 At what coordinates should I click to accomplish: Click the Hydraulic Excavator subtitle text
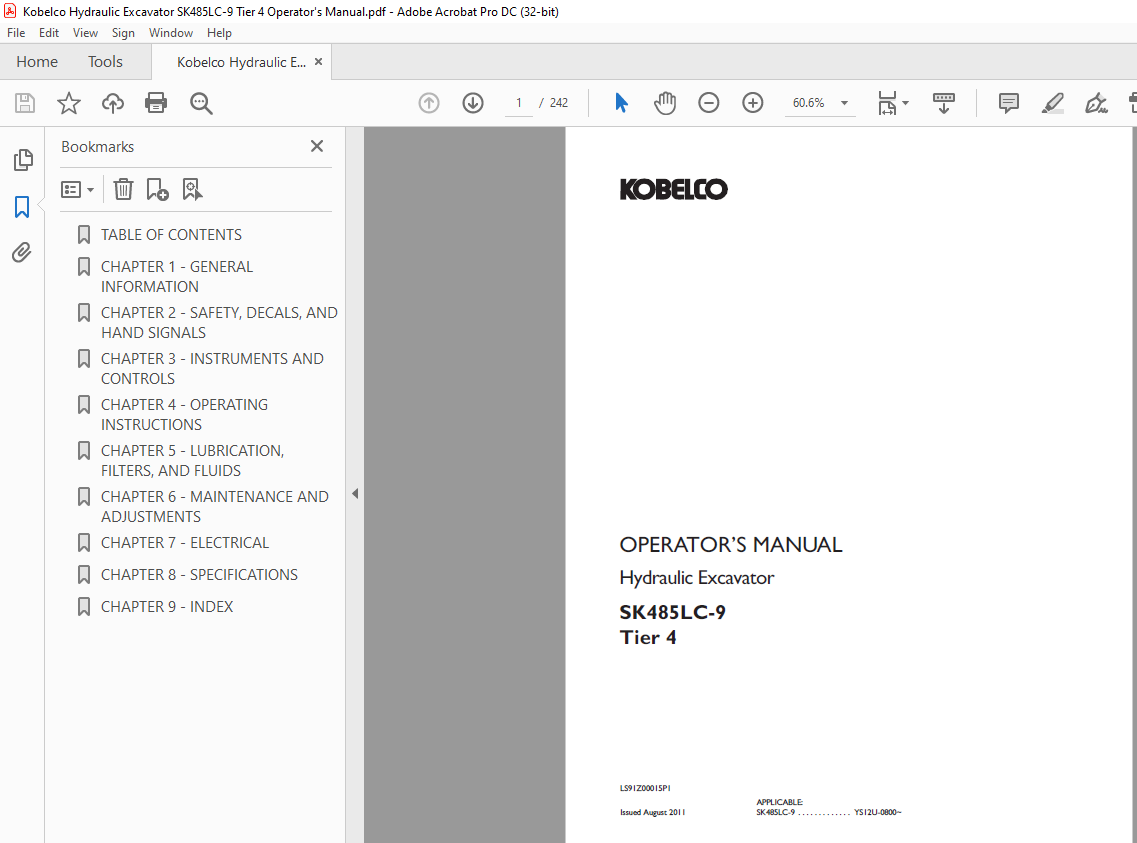pos(697,578)
